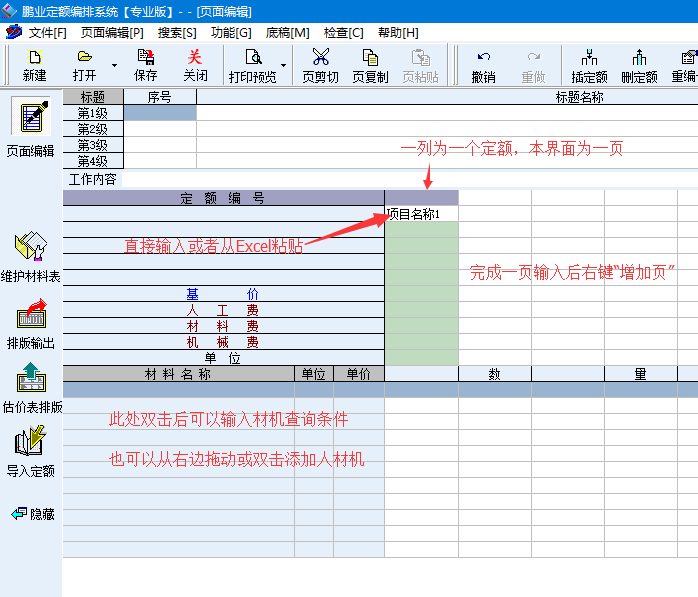Expand the 打印预览 dropdown arrow
This screenshot has height=597, width=698.
pos(284,65)
